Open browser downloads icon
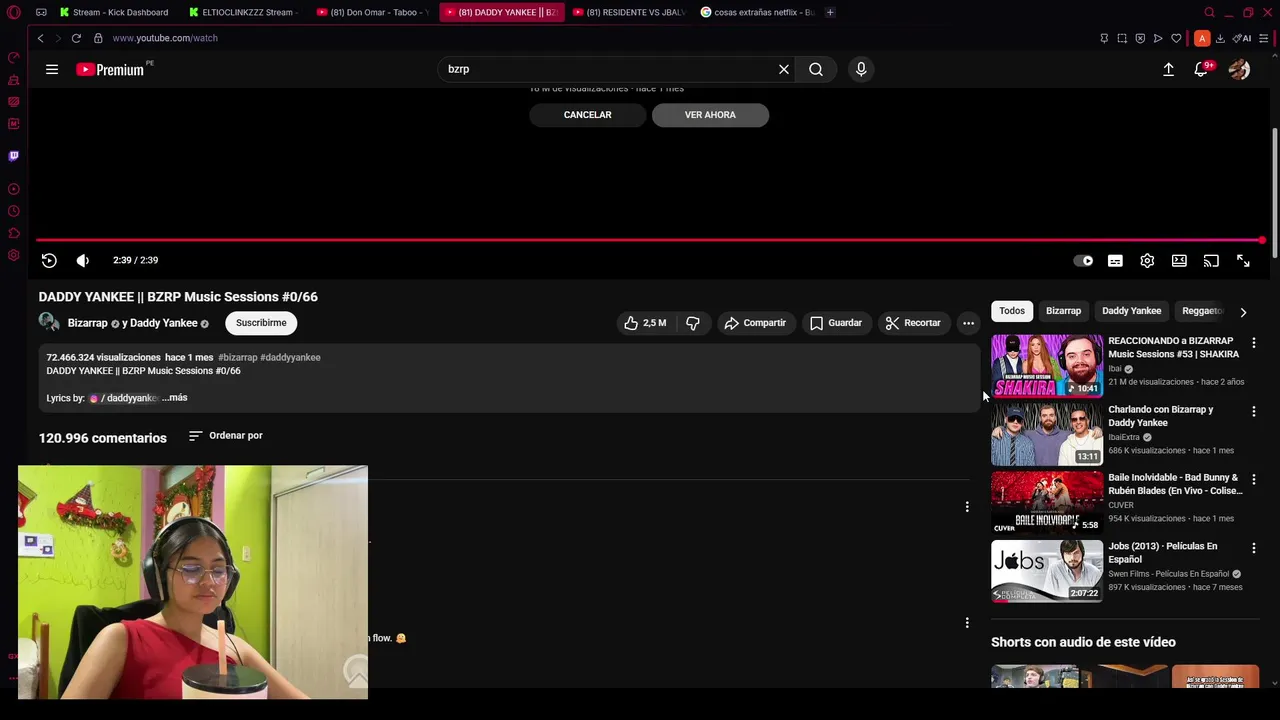This screenshot has width=1280, height=720. point(1220,38)
